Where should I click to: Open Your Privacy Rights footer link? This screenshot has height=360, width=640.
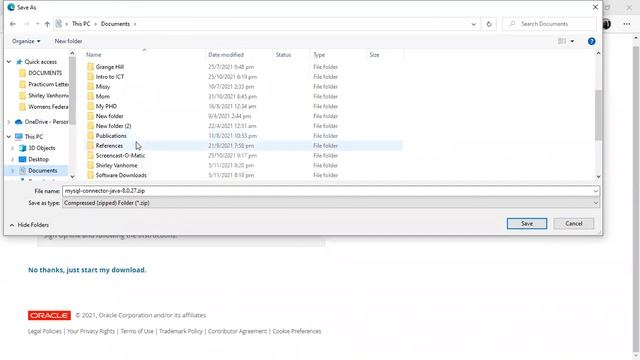(91, 331)
